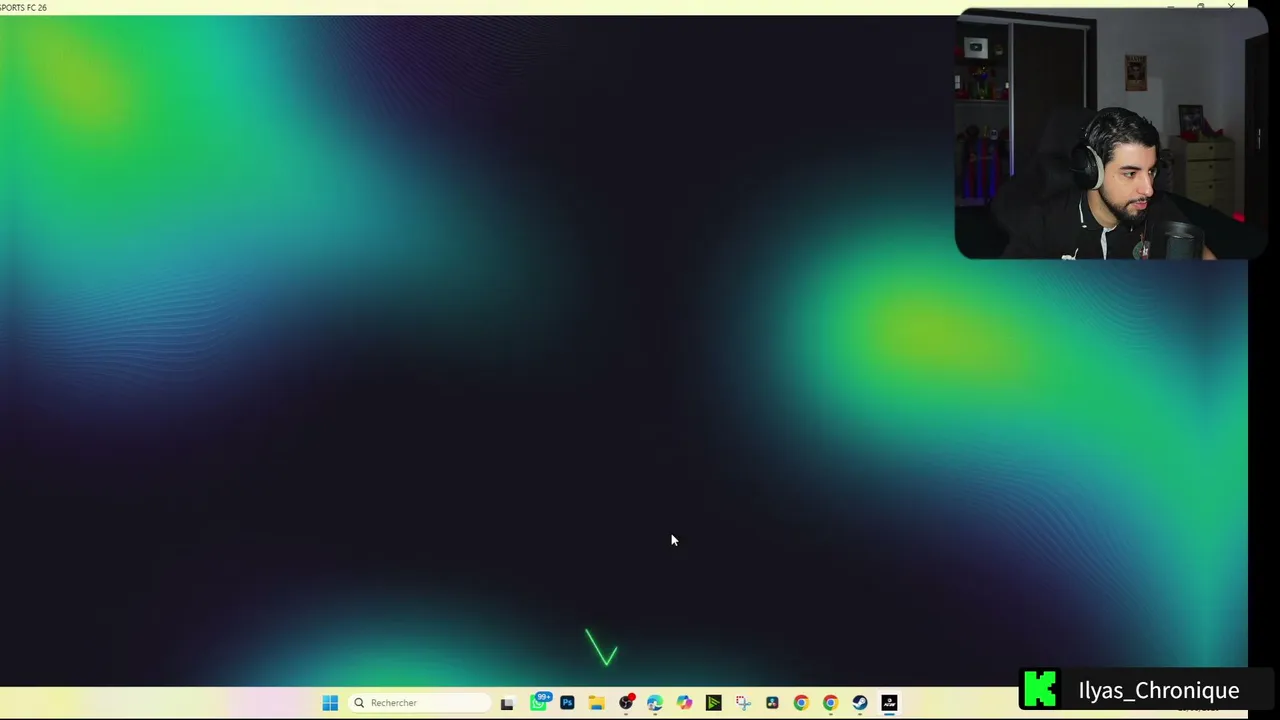Switch to OBS Studio in taskbar
The width and height of the screenshot is (1280, 720).
point(626,703)
